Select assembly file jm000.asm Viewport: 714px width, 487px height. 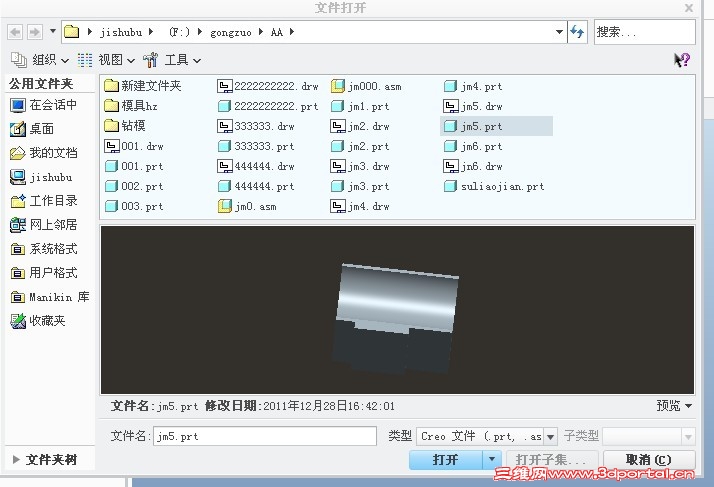(366, 86)
